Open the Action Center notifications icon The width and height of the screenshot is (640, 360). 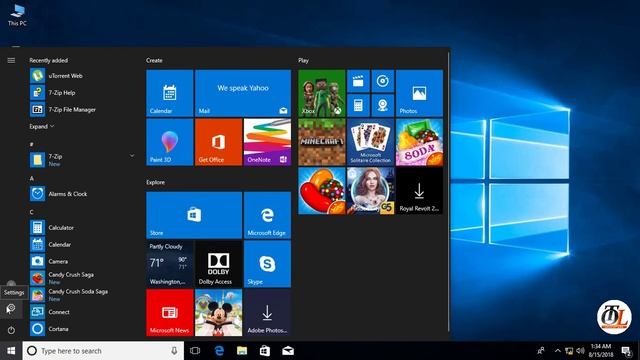(x=627, y=351)
